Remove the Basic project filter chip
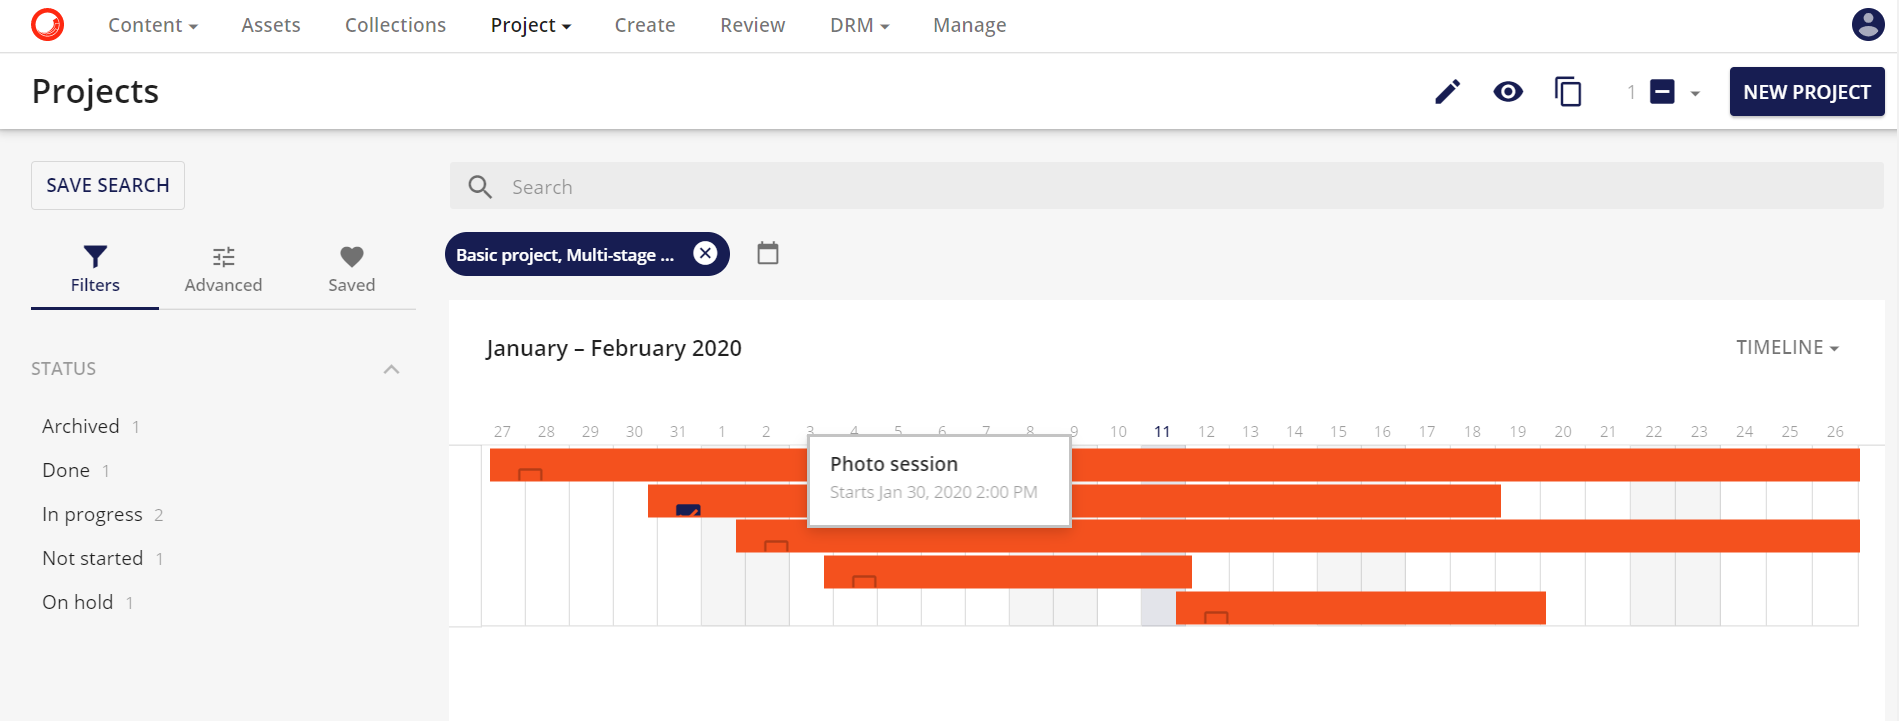This screenshot has height=721, width=1899. click(705, 253)
